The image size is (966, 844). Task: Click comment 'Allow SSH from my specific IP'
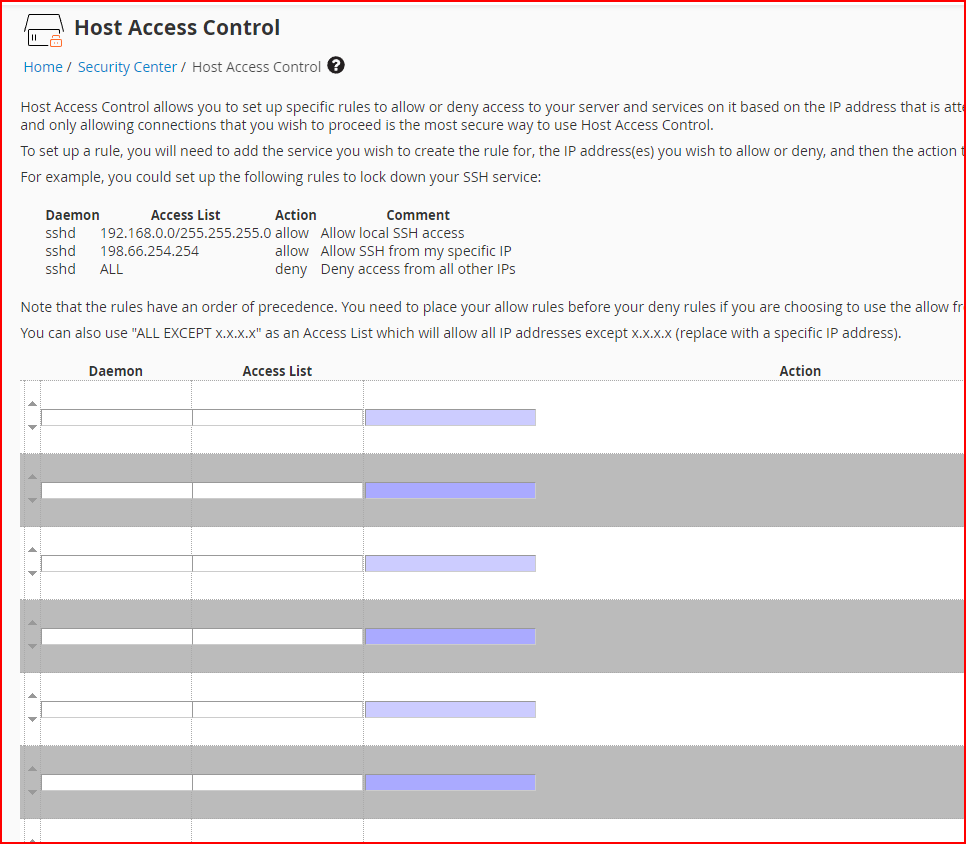pyautogui.click(x=416, y=251)
